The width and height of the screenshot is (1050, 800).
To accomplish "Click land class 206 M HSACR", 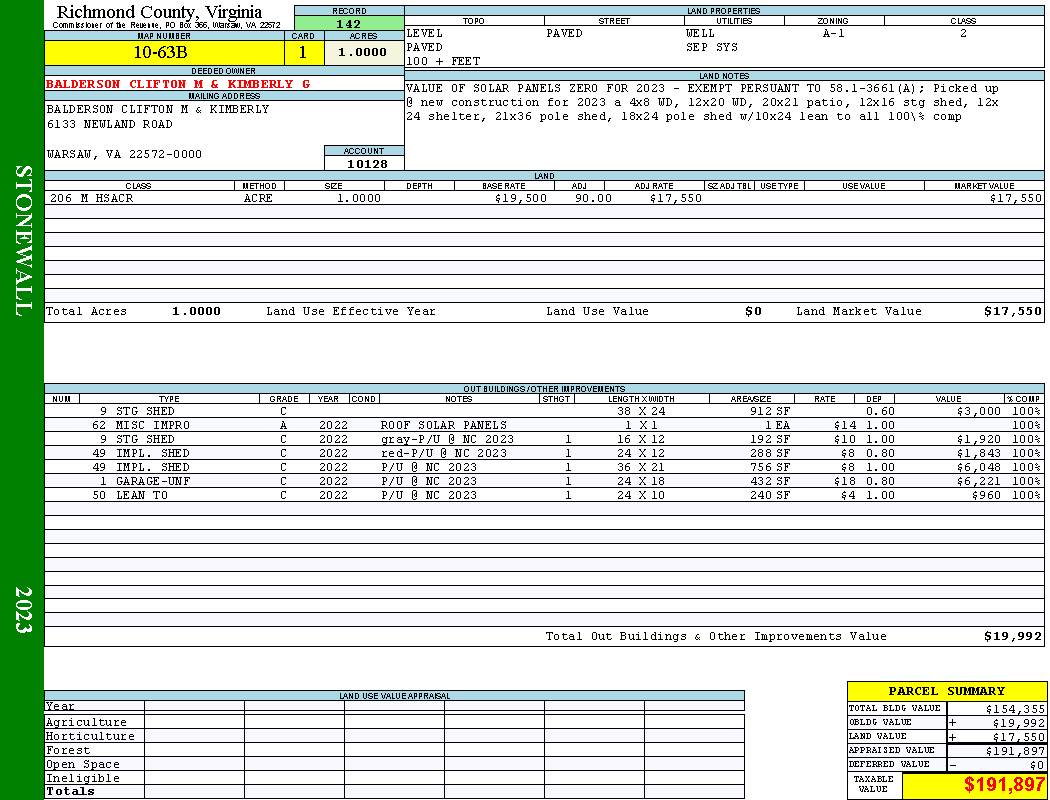I will [x=91, y=198].
